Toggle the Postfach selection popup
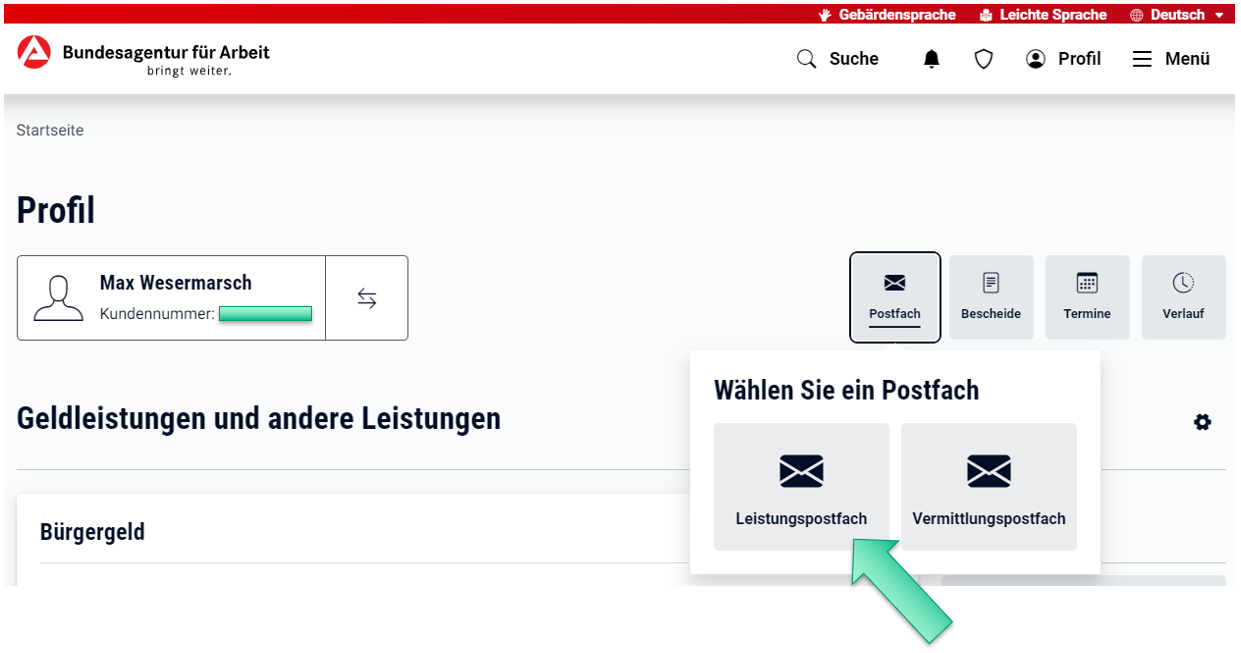The width and height of the screenshot is (1241, 653). coord(894,297)
